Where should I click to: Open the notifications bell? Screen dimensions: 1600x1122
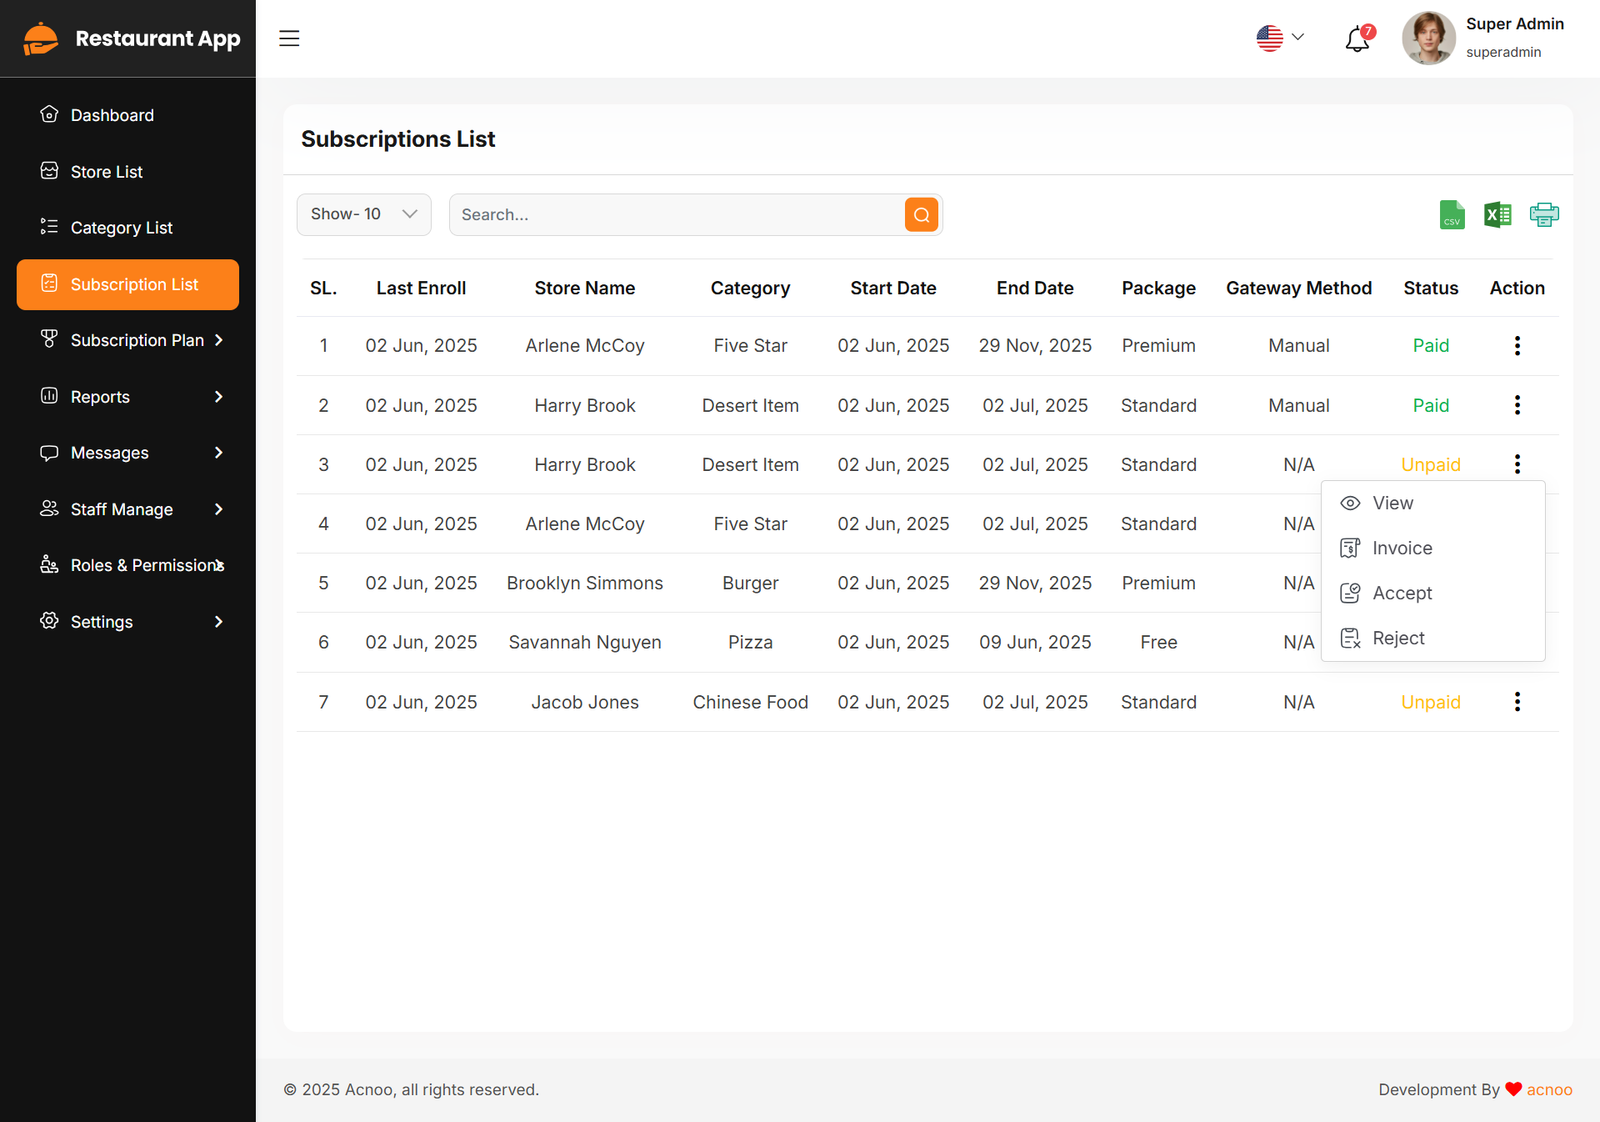[1357, 39]
